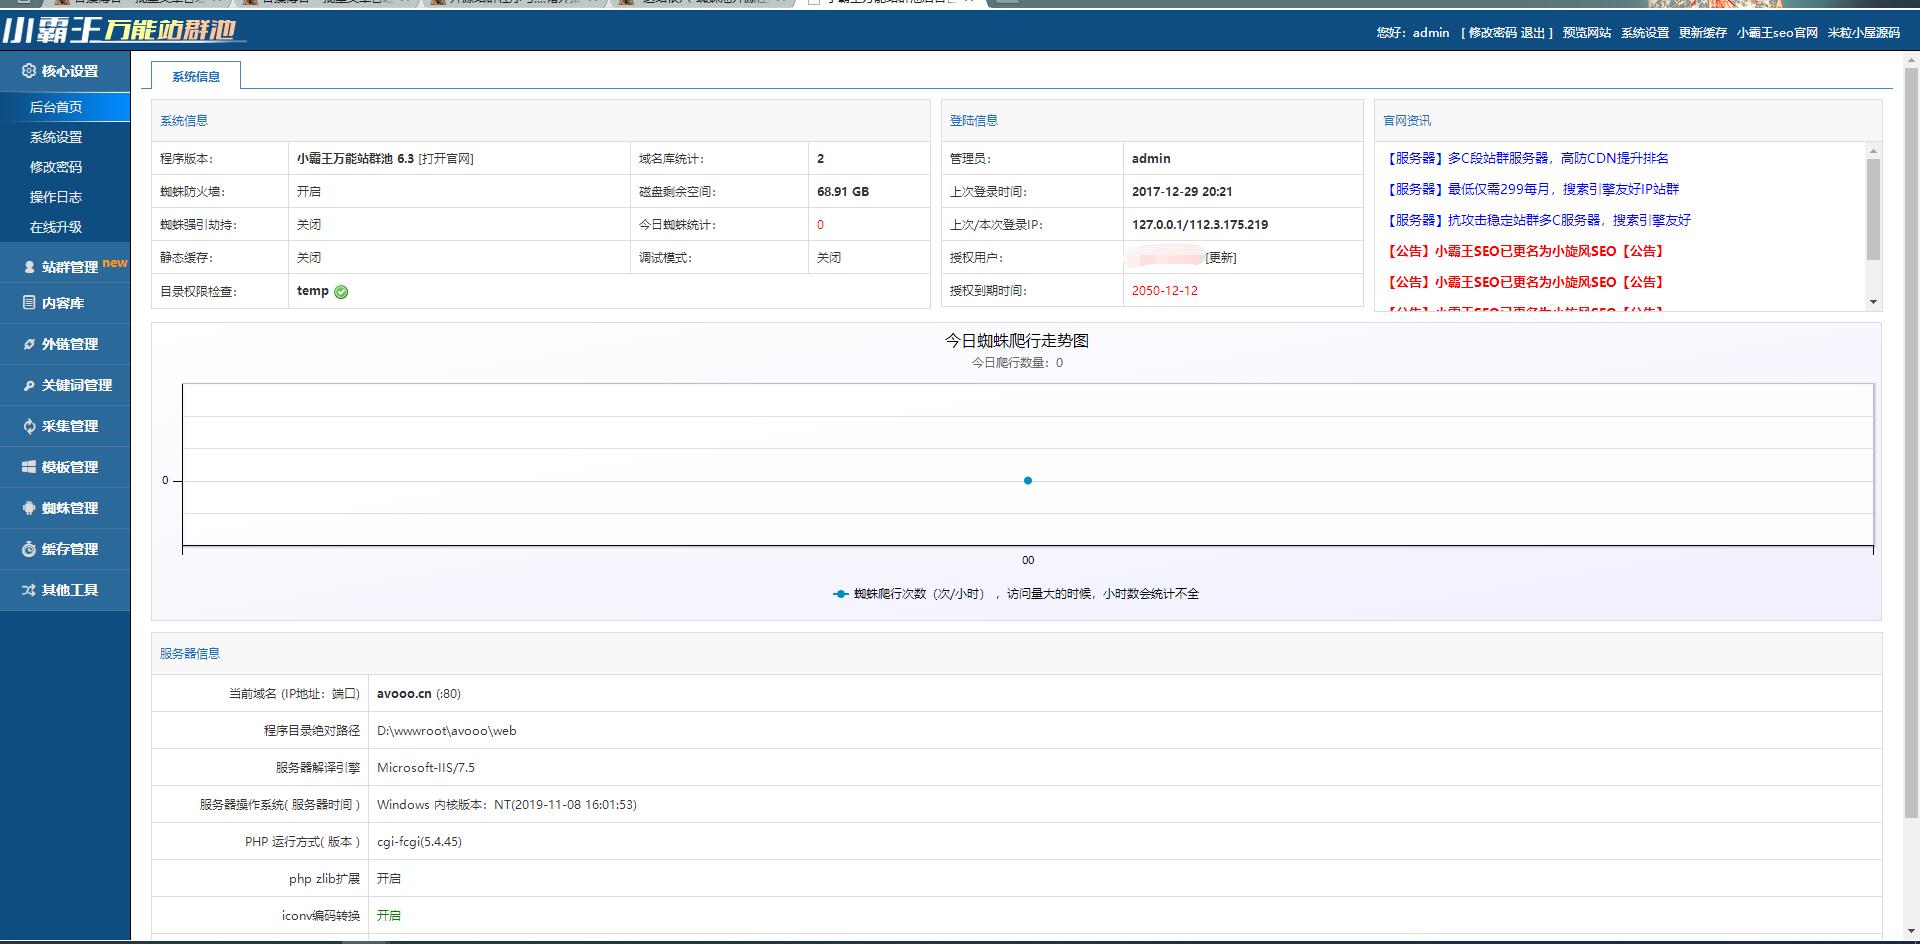The image size is (1920, 944).
Task: Open 系统设置 in the sidebar
Action: [x=56, y=137]
